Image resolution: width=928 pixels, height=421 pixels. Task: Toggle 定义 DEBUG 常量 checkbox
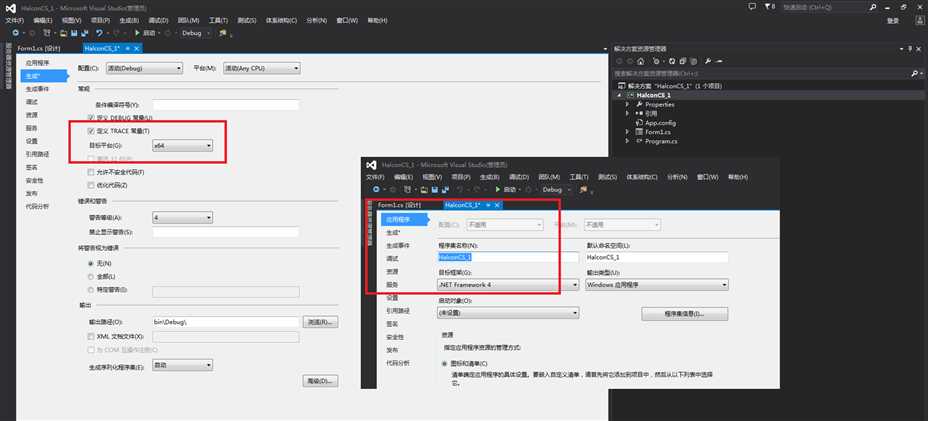[x=91, y=117]
